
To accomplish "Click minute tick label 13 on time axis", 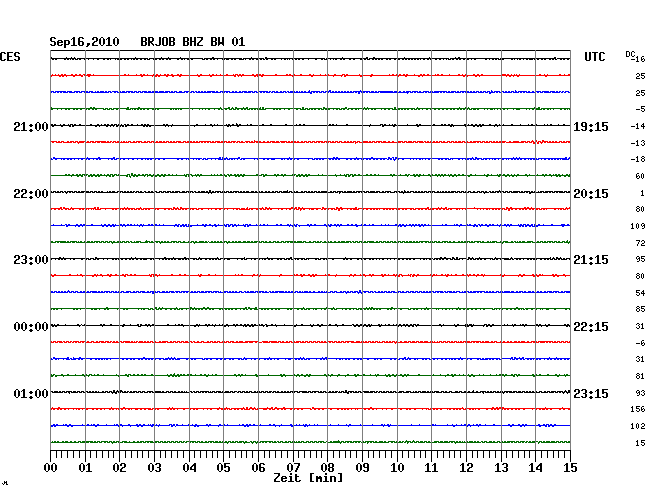I will pos(501,468).
